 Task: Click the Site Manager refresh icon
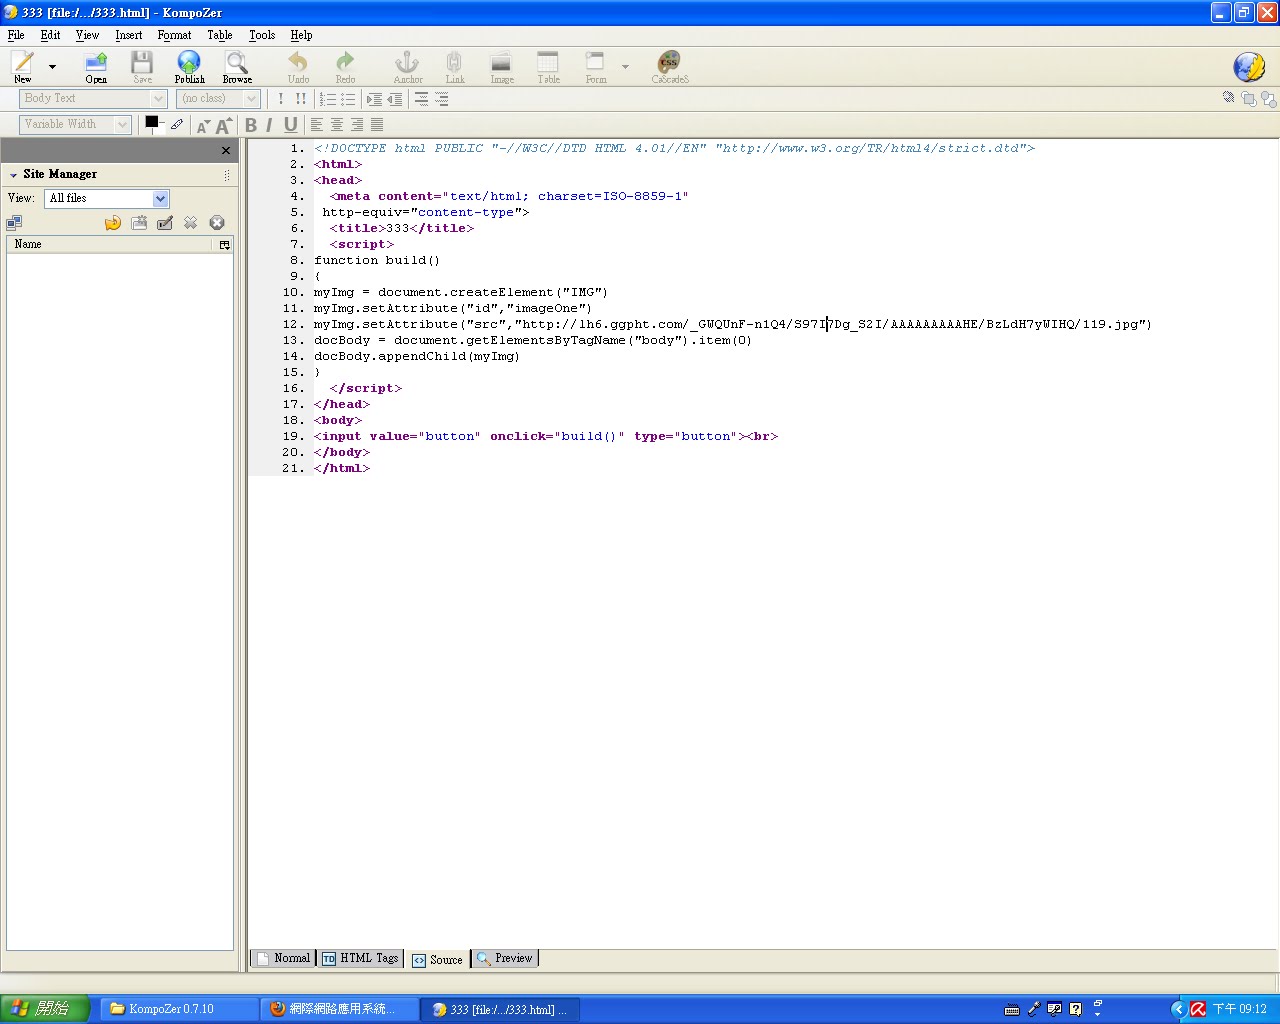coord(113,223)
